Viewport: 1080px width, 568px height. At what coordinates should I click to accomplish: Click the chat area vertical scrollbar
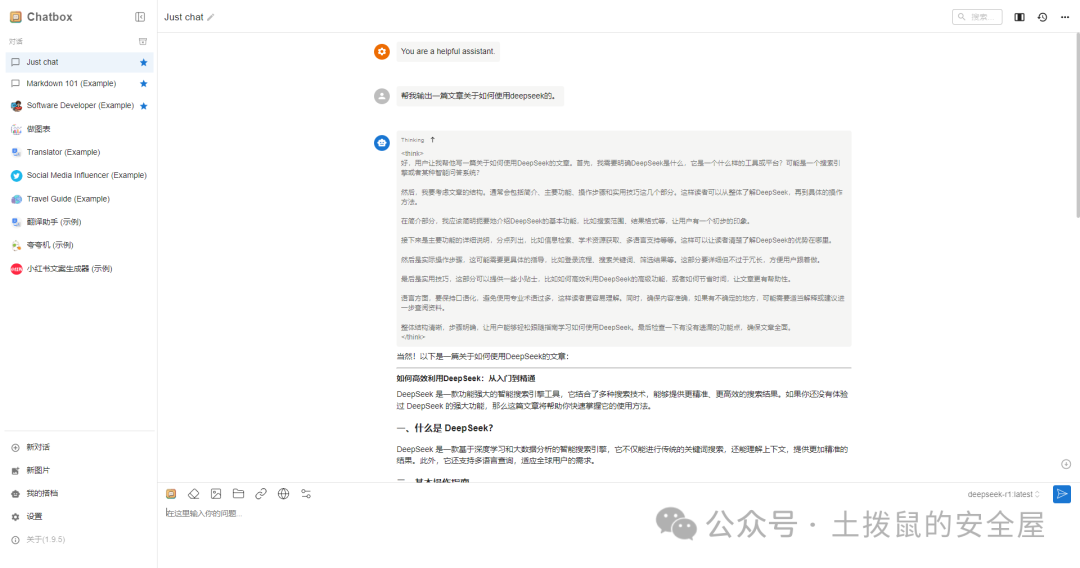click(1077, 125)
